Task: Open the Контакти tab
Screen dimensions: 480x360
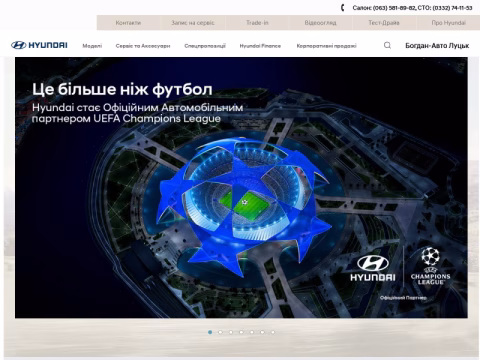Action: (128, 23)
